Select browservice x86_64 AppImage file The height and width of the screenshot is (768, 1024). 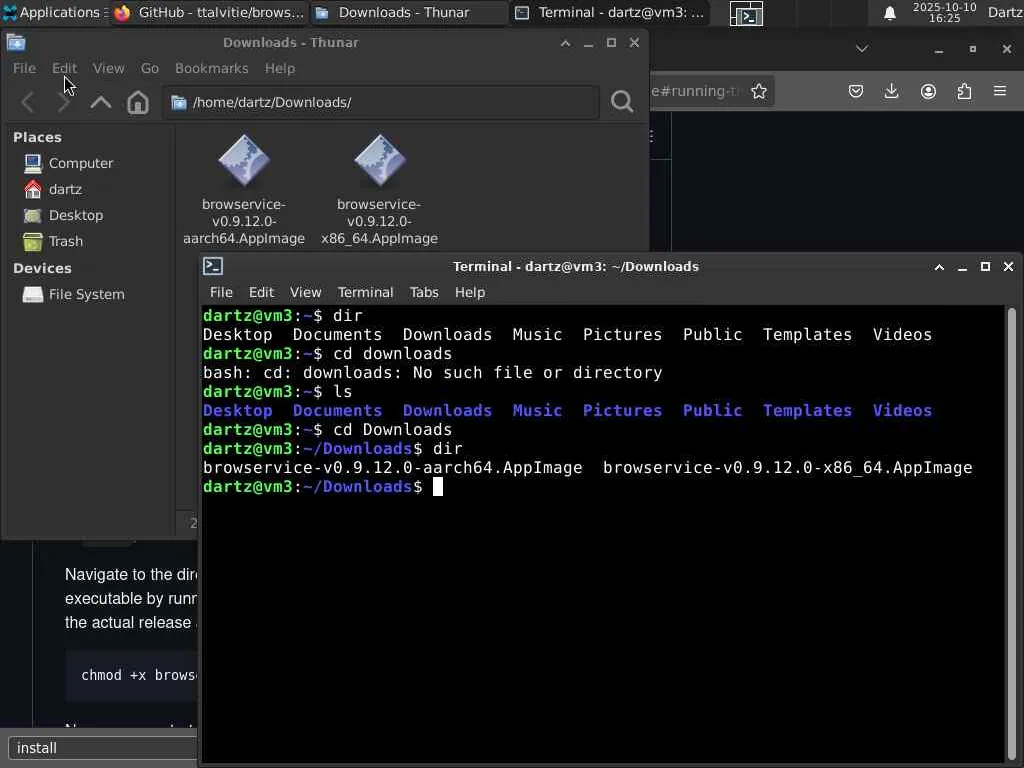[x=379, y=190]
